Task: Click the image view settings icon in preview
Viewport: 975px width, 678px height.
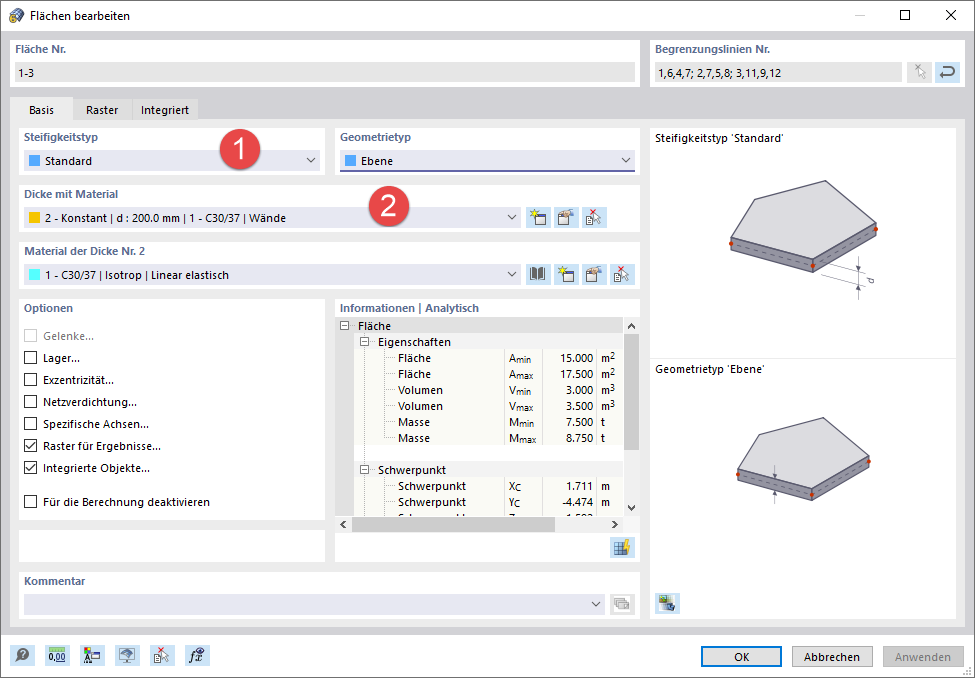Action: (667, 603)
